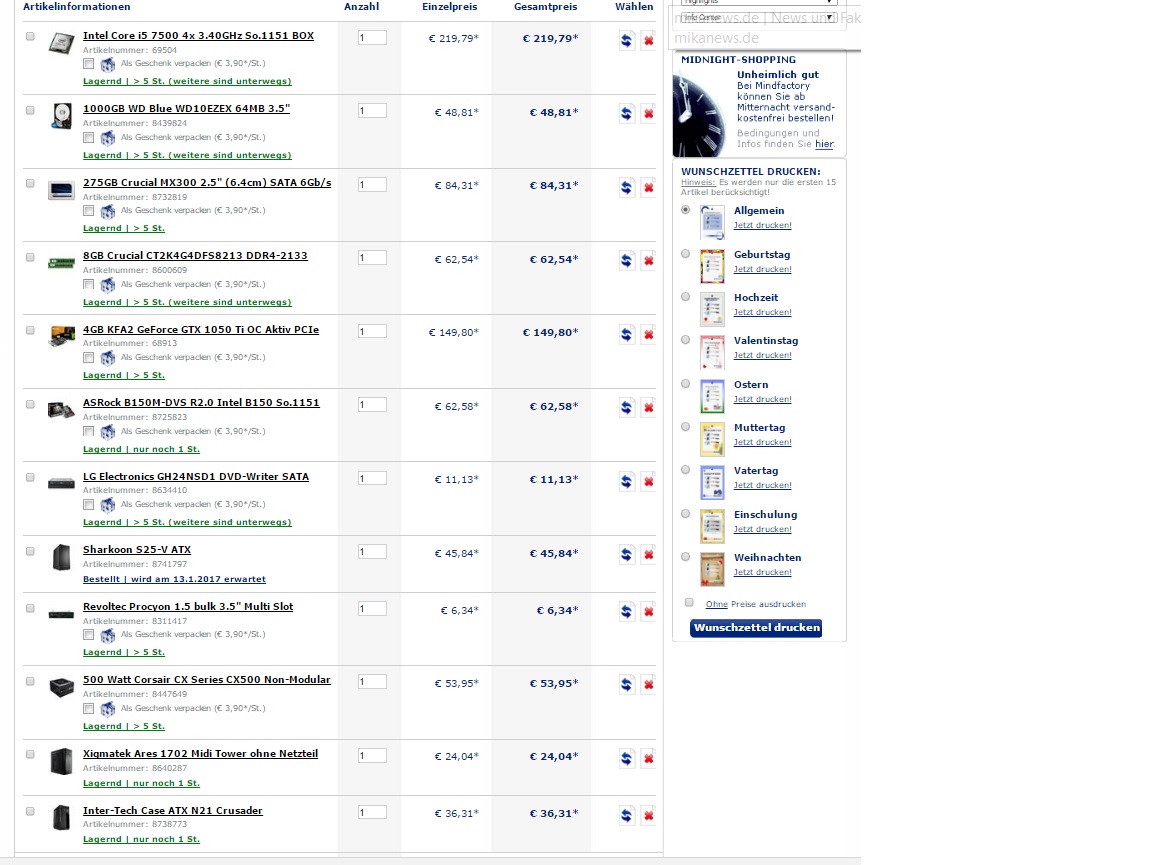The image size is (1152, 865).
Task: Enable gift wrap for Intel Core i5 7500
Action: click(89, 64)
